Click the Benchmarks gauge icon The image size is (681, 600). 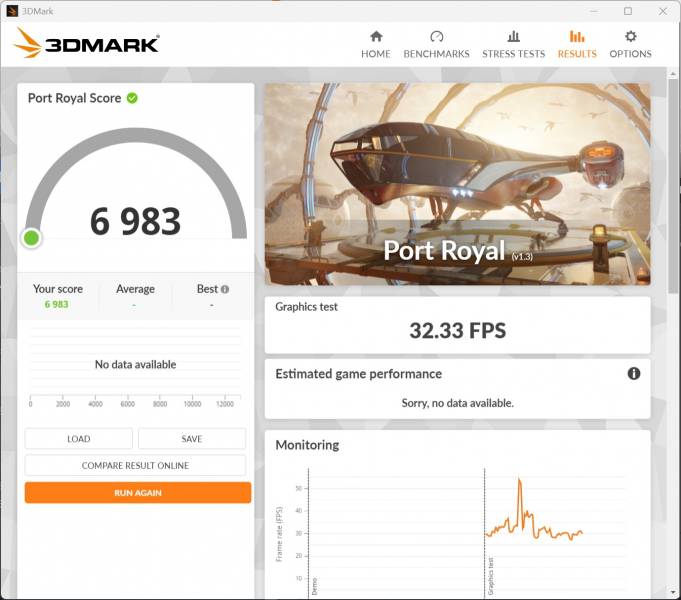436,36
